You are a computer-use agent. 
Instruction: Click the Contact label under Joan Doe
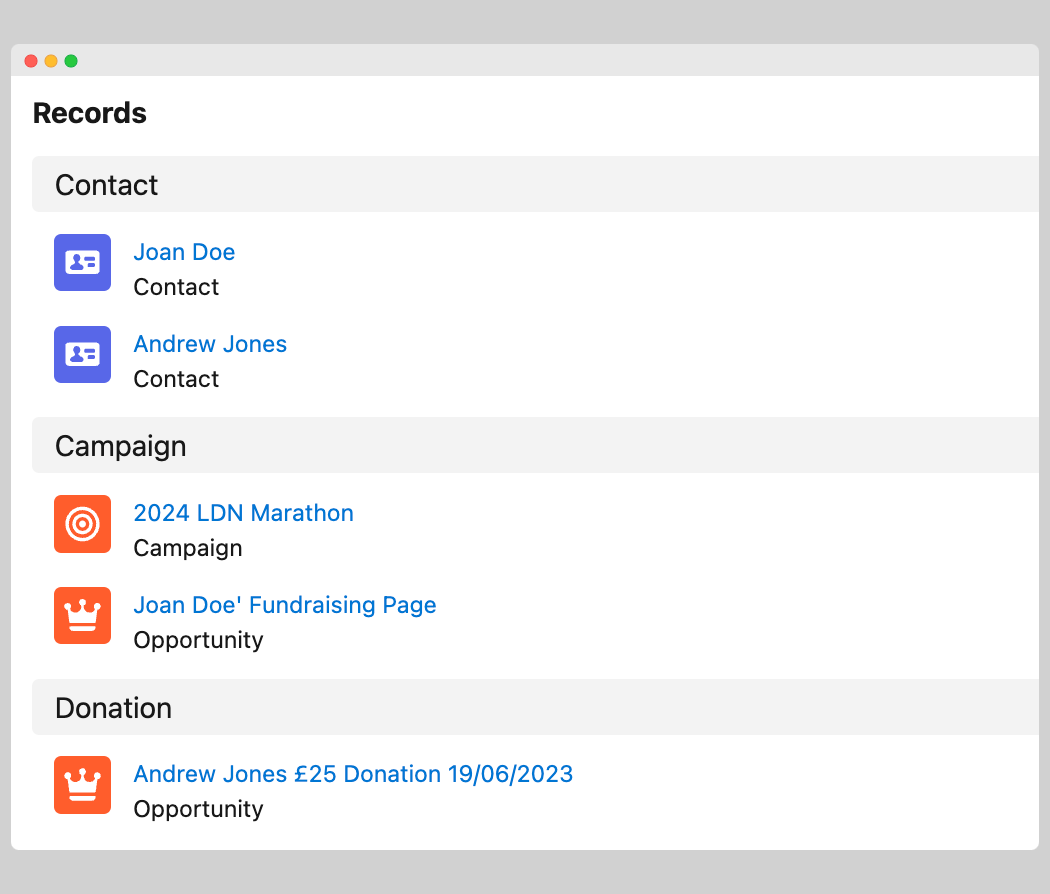coord(176,287)
